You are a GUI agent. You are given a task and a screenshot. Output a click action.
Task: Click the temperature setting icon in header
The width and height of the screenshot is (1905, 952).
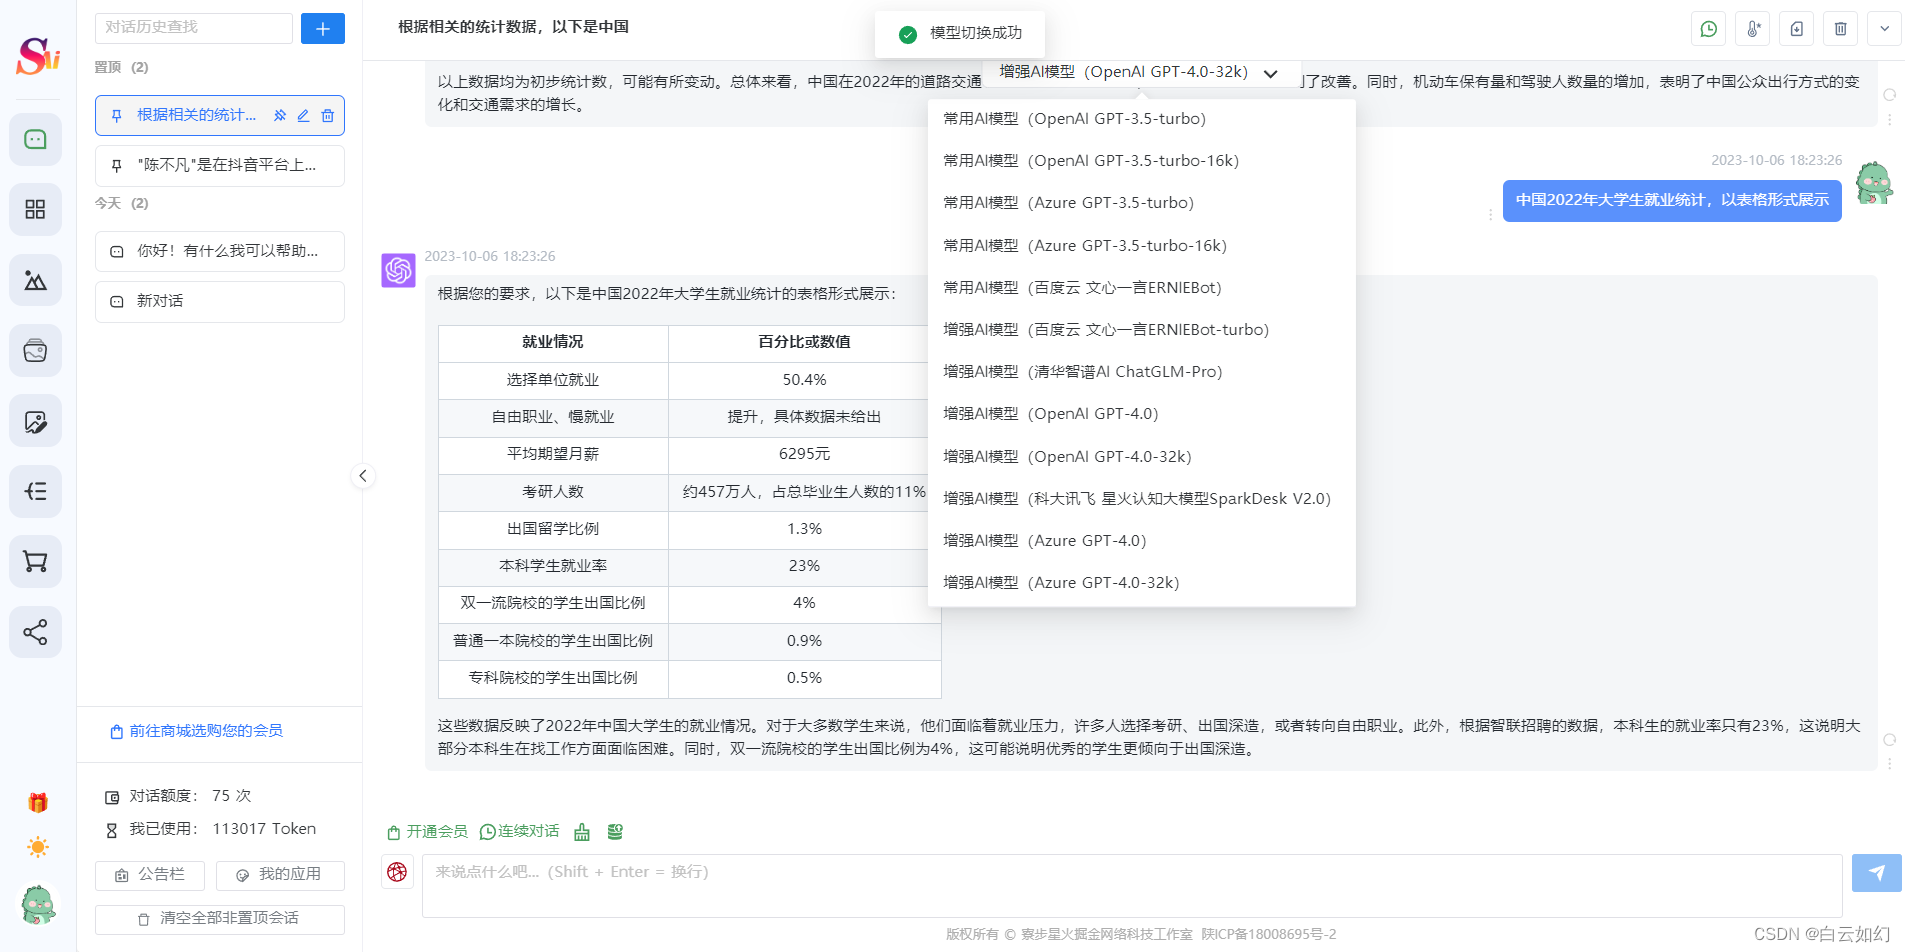click(x=1753, y=29)
